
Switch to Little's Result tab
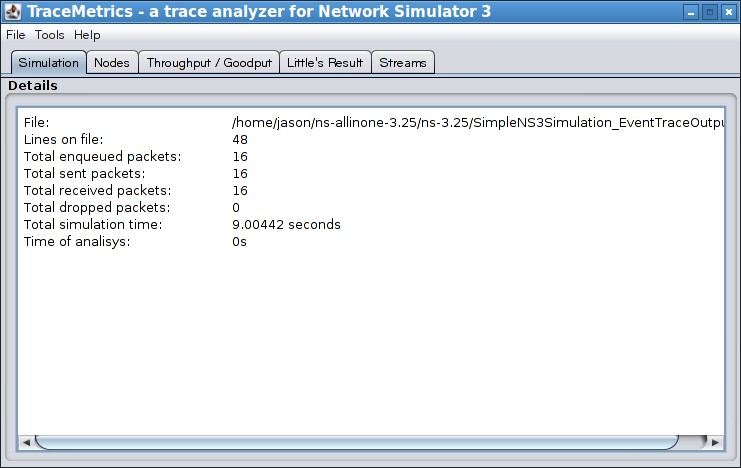pos(325,62)
